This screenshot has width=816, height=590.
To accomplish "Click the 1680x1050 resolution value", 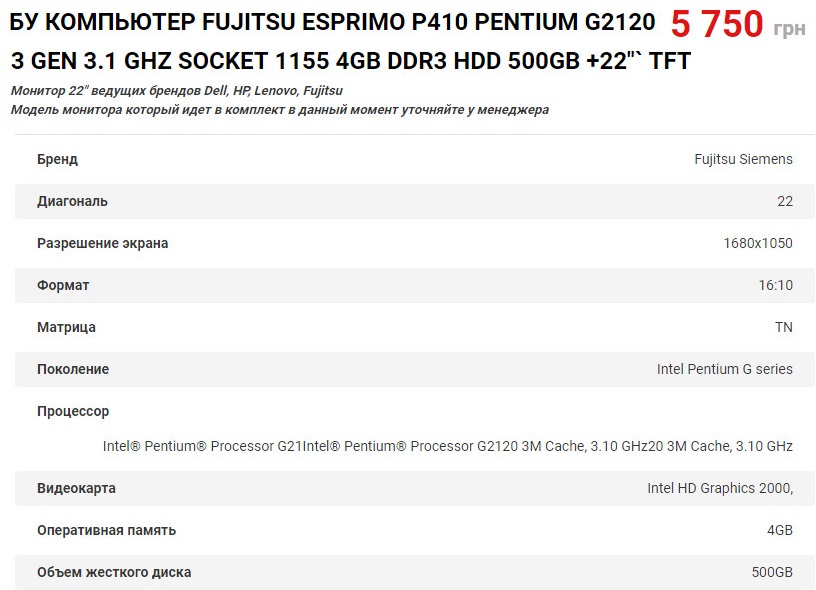I will [x=758, y=243].
